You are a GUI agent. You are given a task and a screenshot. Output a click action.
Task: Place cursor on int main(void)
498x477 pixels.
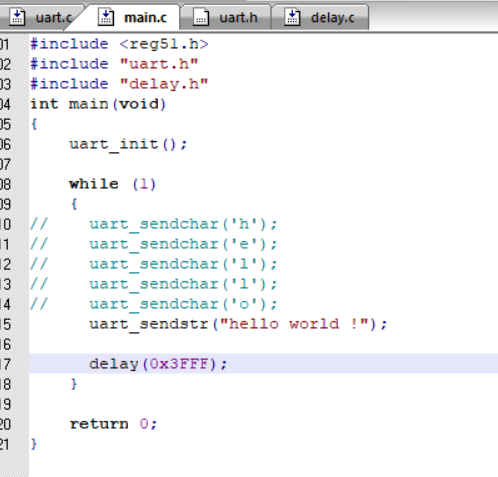click(x=98, y=104)
